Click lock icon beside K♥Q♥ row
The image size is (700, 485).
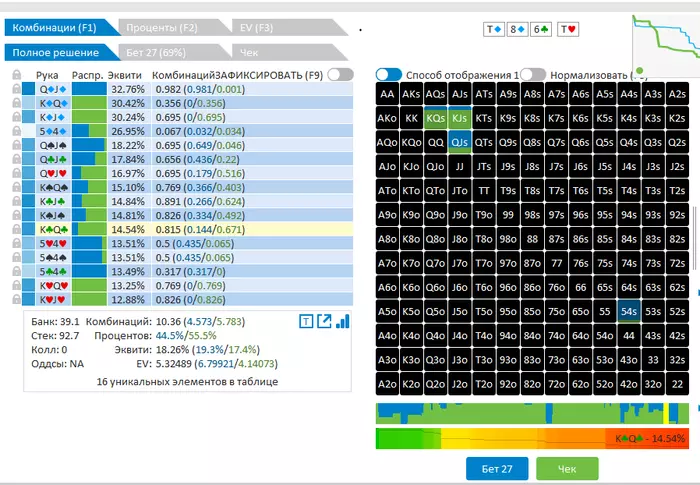(x=16, y=285)
